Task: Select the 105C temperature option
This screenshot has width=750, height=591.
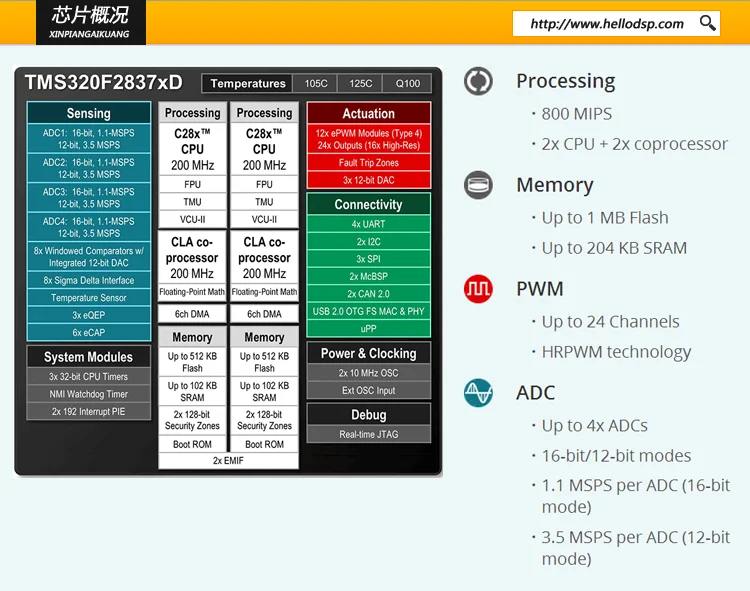Action: point(316,84)
